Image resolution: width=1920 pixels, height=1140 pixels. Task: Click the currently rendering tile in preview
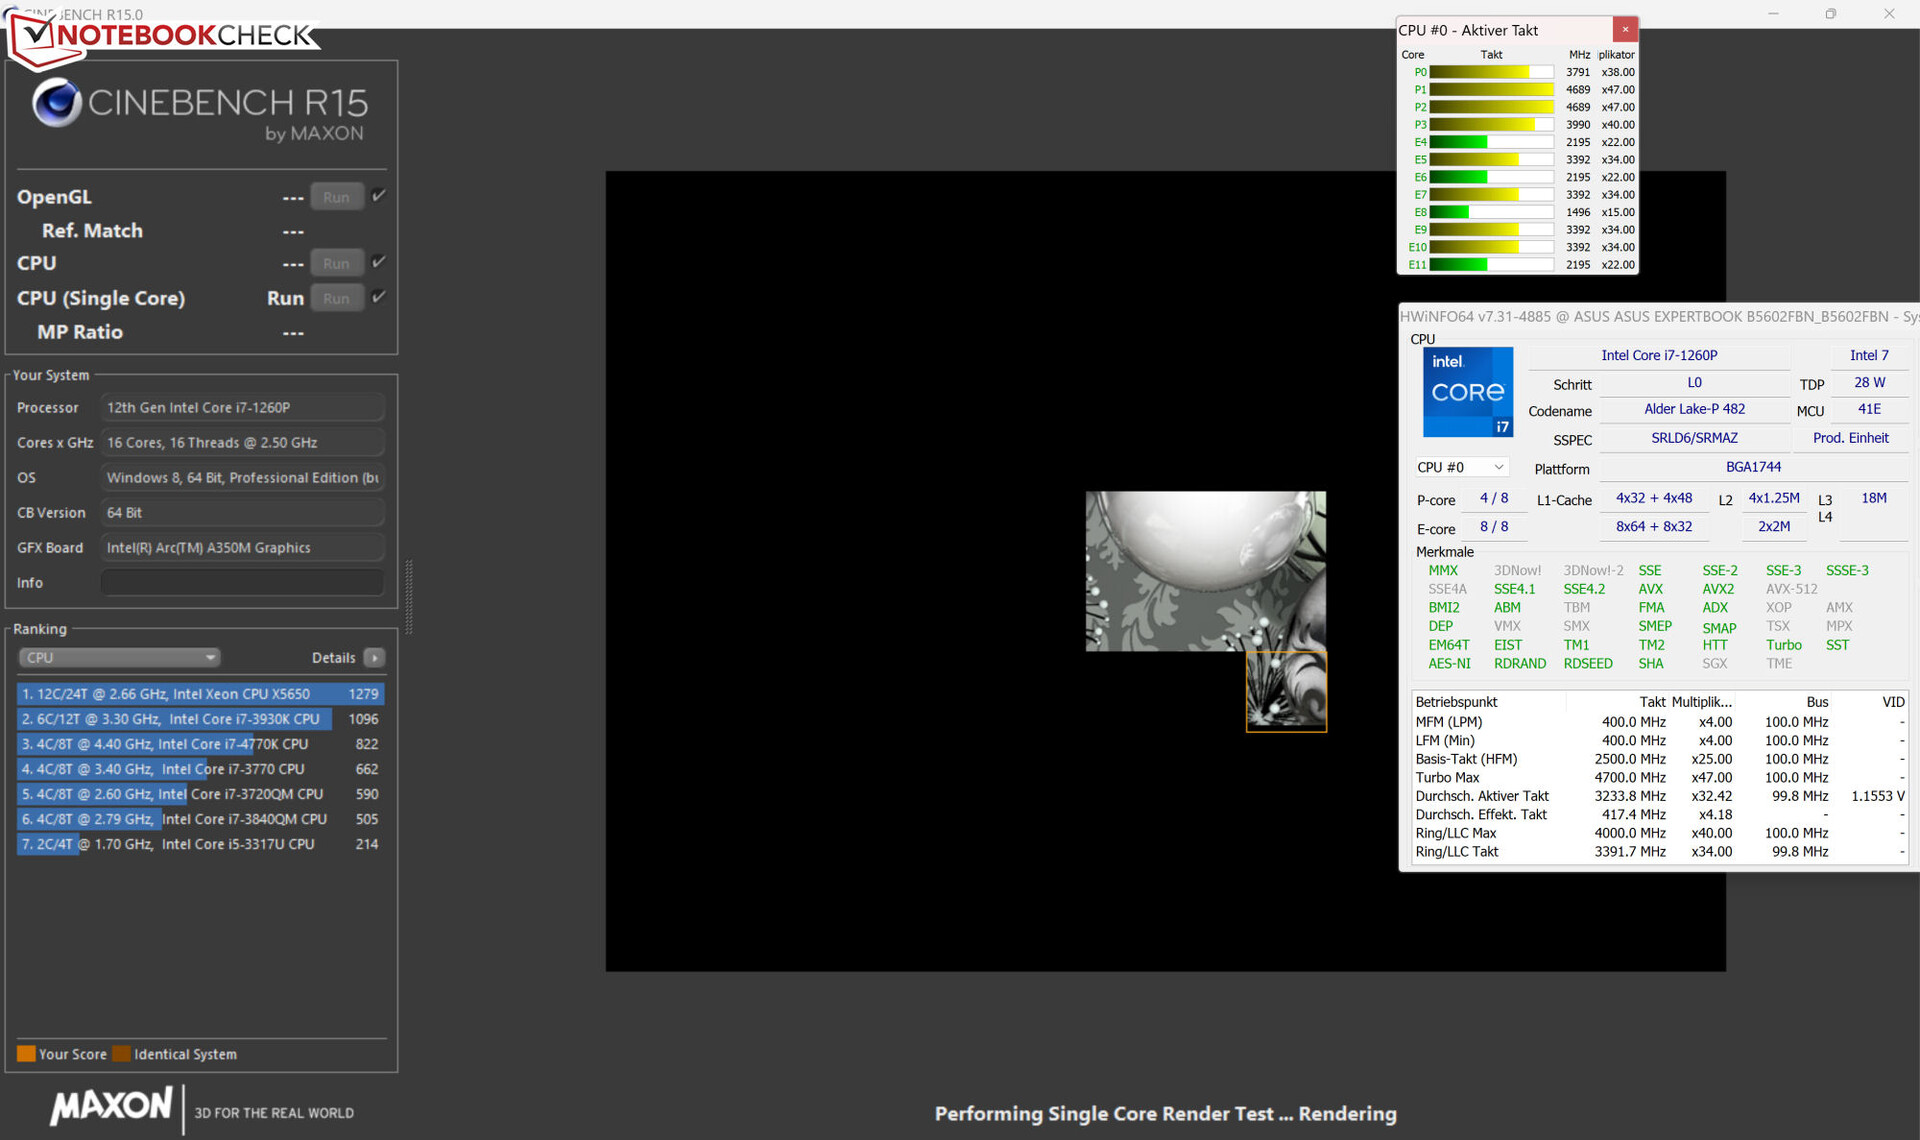tap(1286, 691)
